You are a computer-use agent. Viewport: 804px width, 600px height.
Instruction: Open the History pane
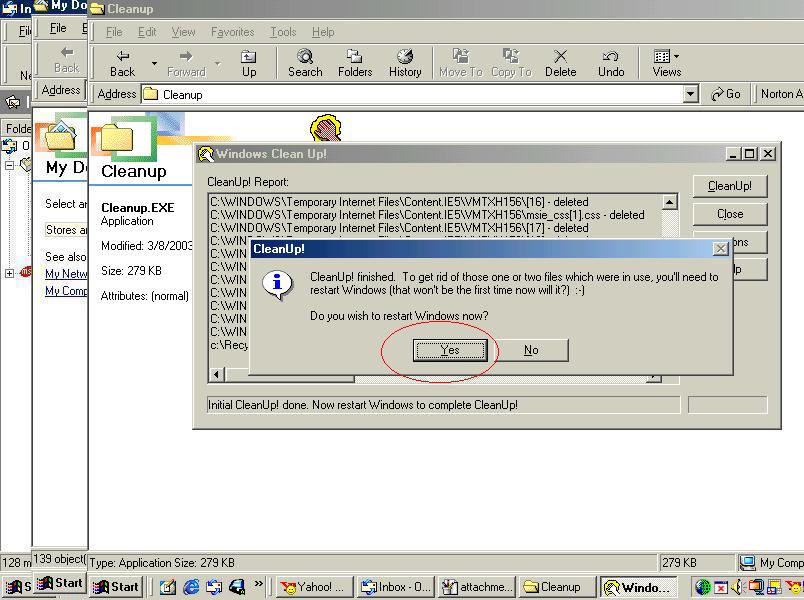click(x=405, y=63)
